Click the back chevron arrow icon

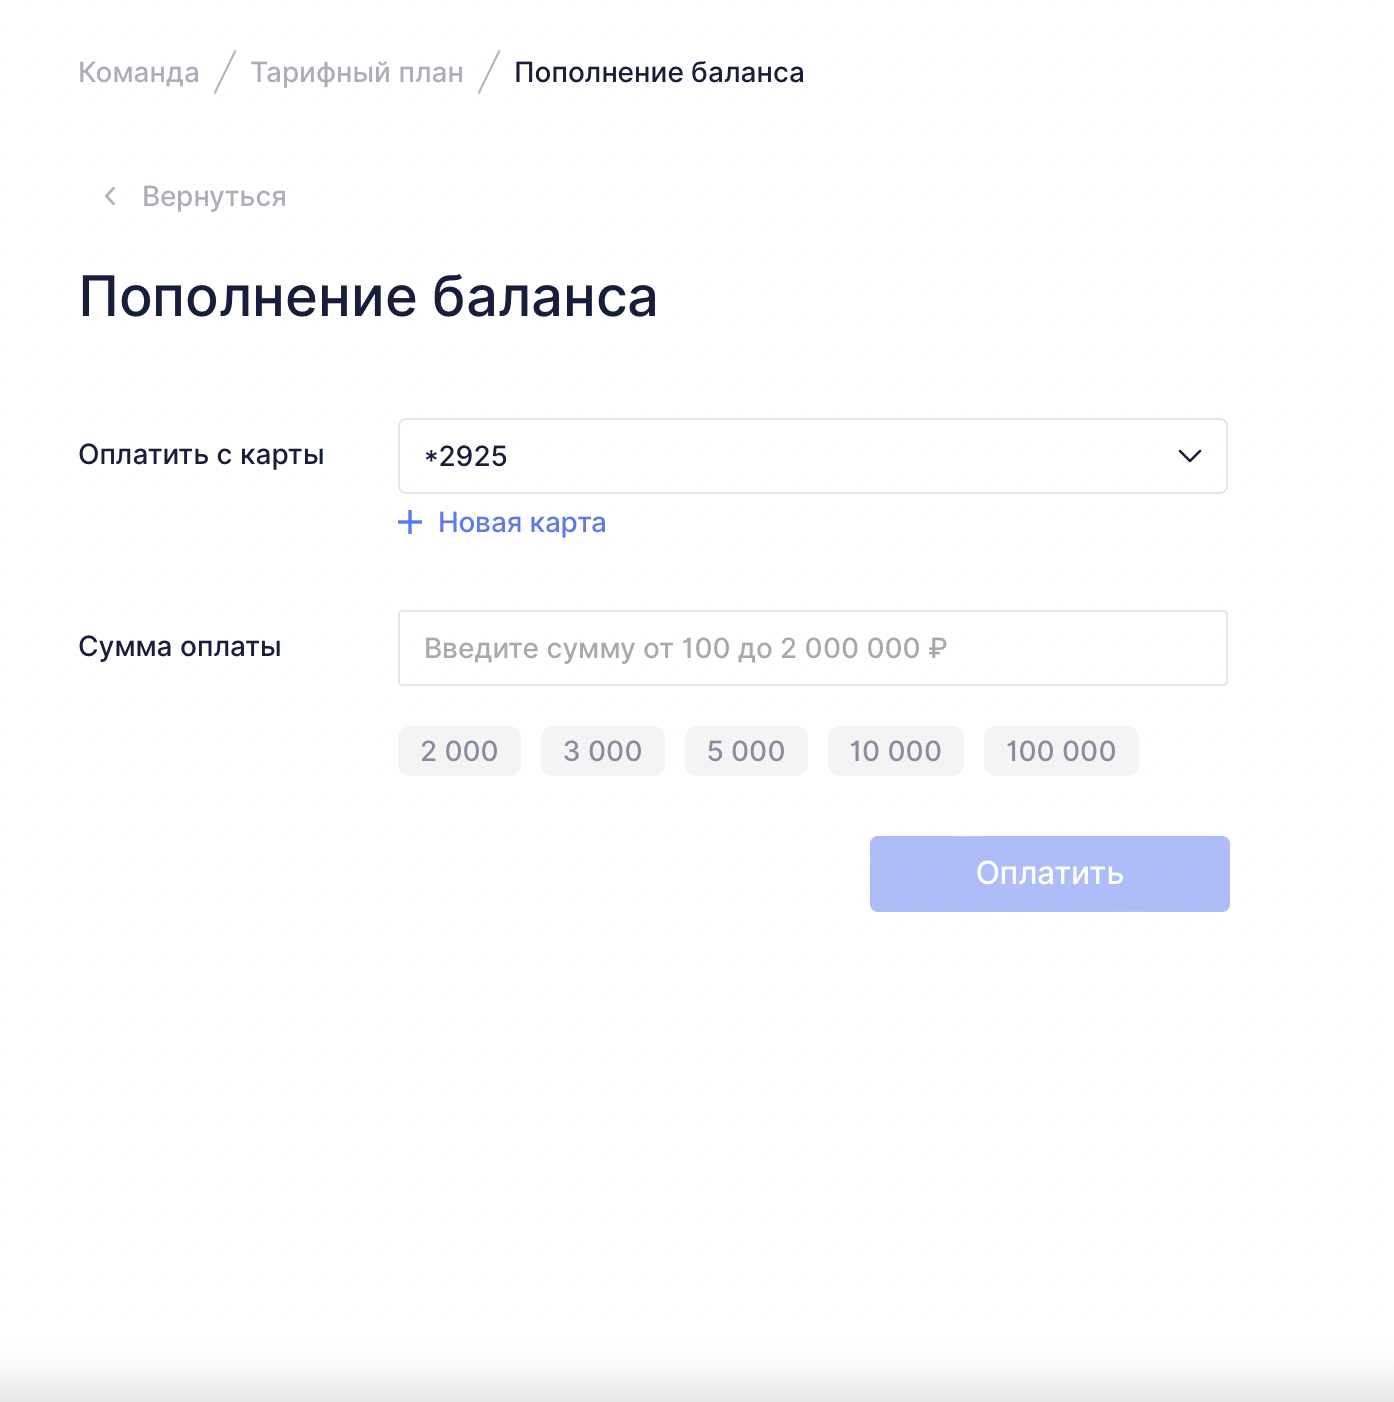(110, 196)
